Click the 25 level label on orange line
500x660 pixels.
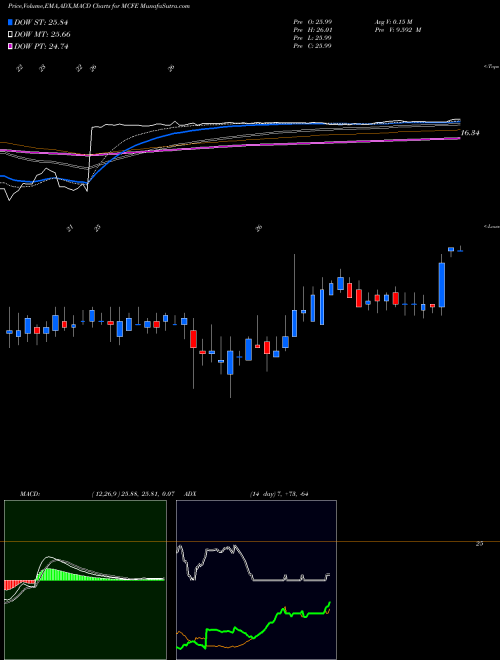coord(479,544)
